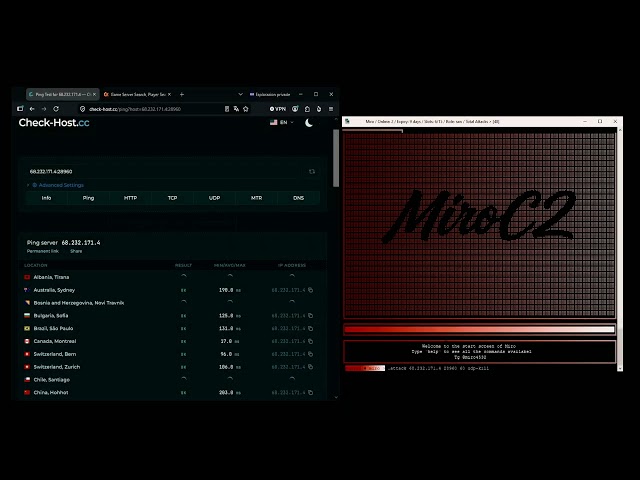Switch to the Ping Test browser tab
This screenshot has width=640, height=480.
(x=62, y=94)
